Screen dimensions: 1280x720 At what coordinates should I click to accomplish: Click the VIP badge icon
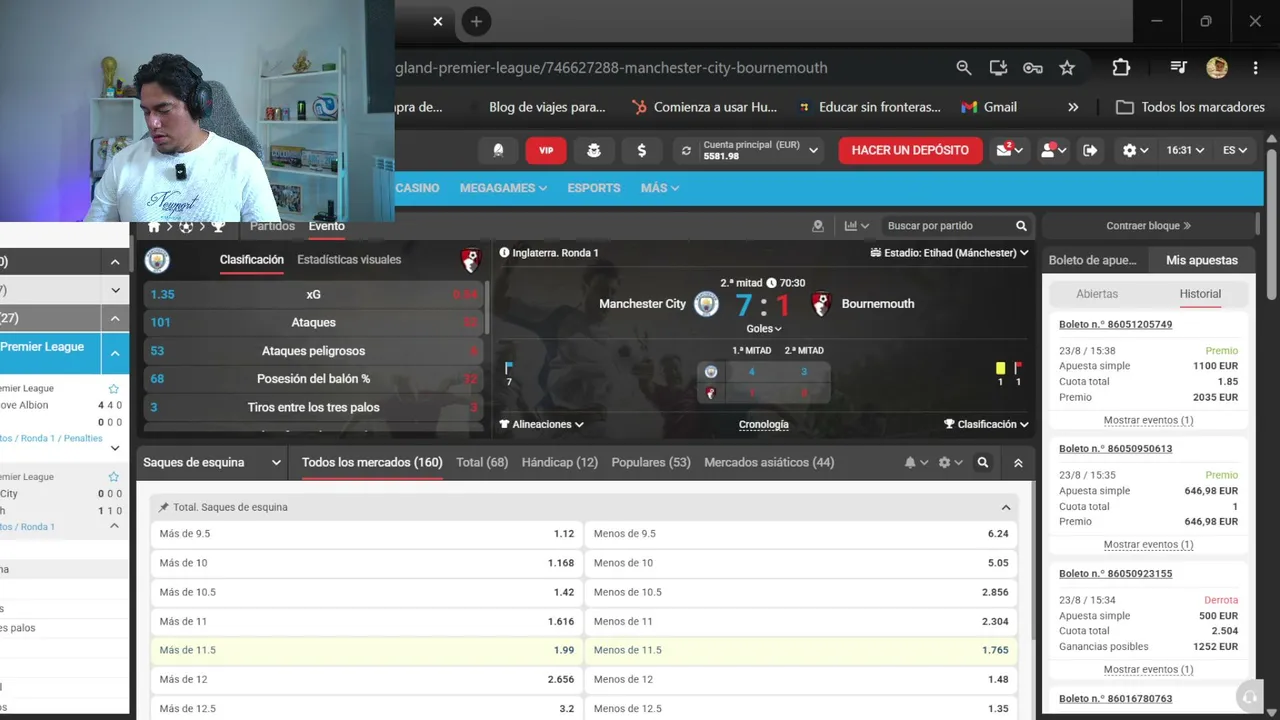coord(546,150)
